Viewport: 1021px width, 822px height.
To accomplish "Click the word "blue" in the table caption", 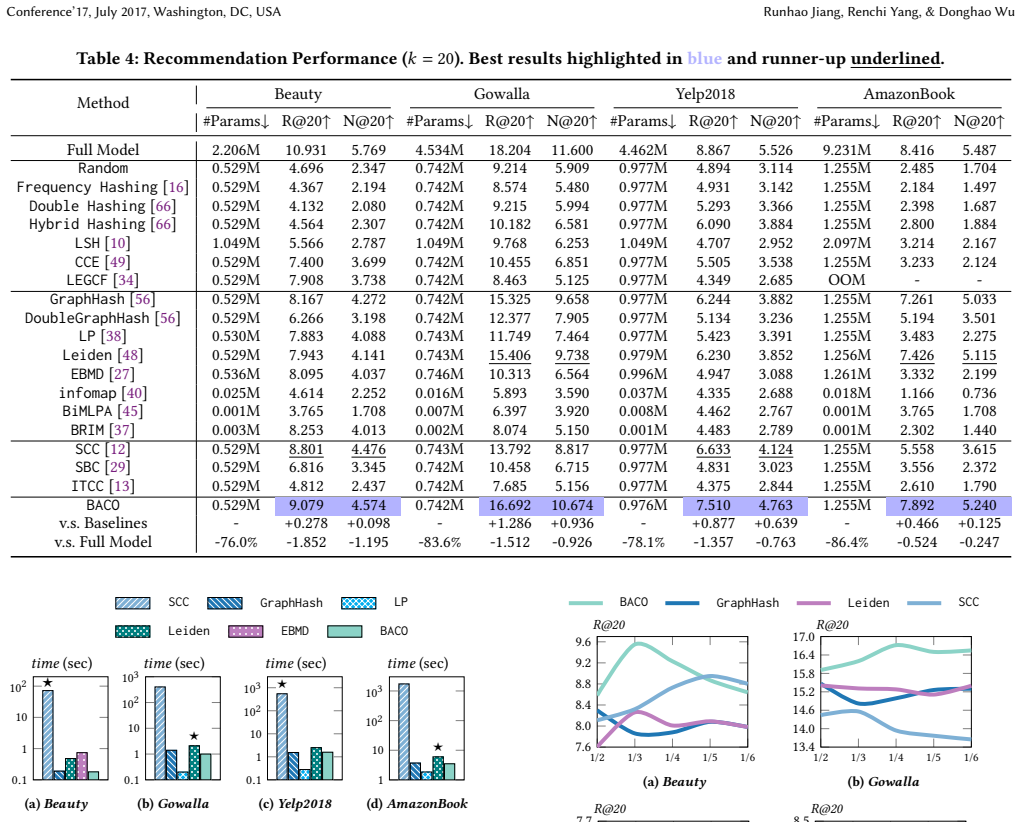I will (x=705, y=59).
